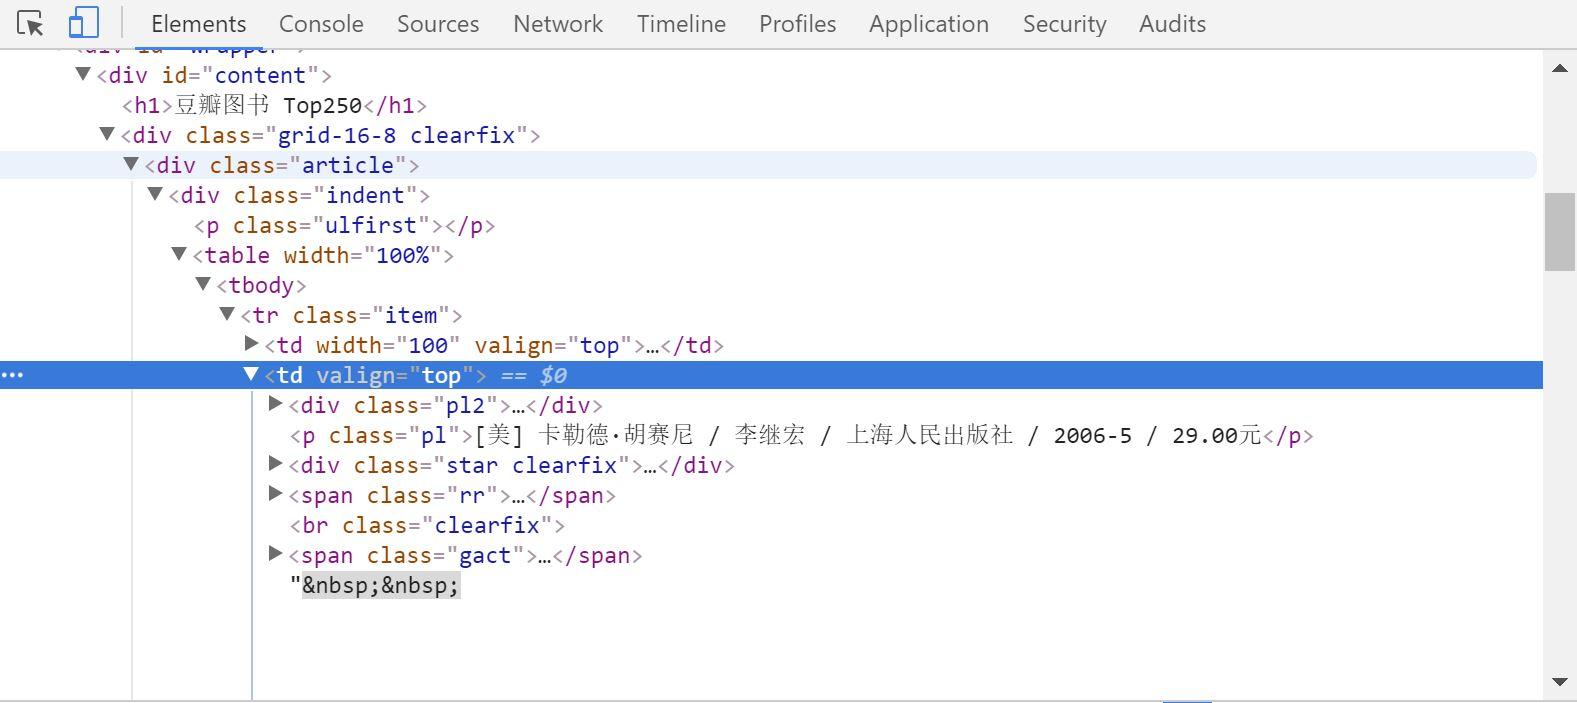Click the ellipsis beside the selected td row
This screenshot has height=703, width=1577.
click(12, 375)
